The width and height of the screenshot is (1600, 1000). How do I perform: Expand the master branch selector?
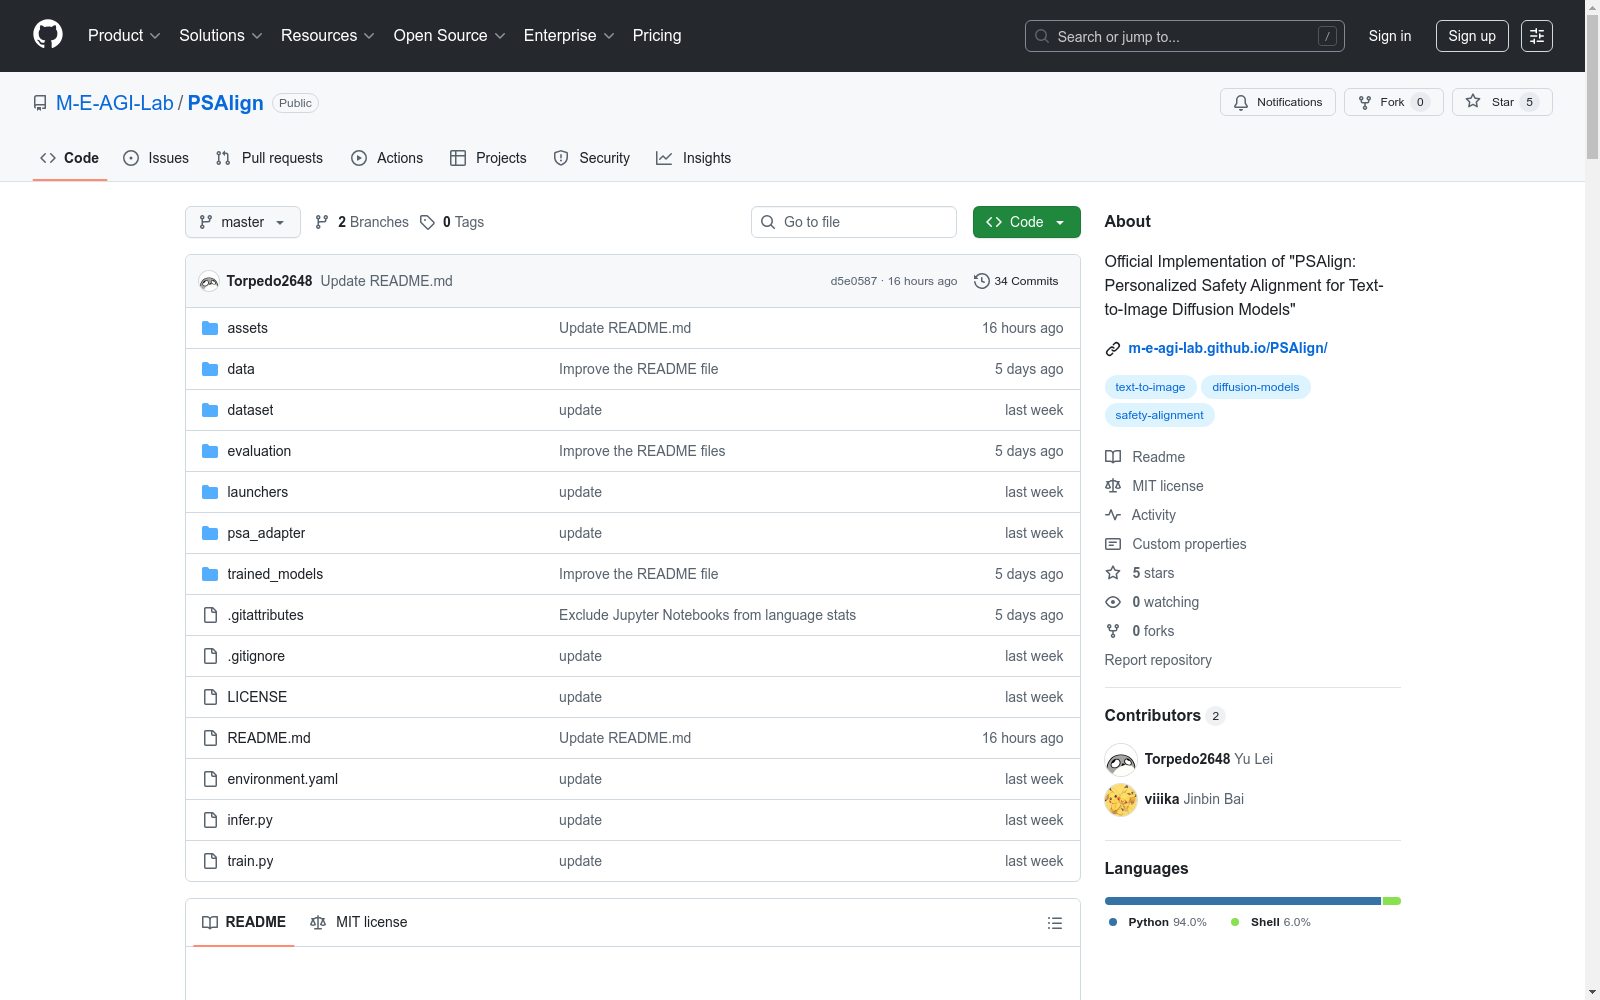pos(243,222)
